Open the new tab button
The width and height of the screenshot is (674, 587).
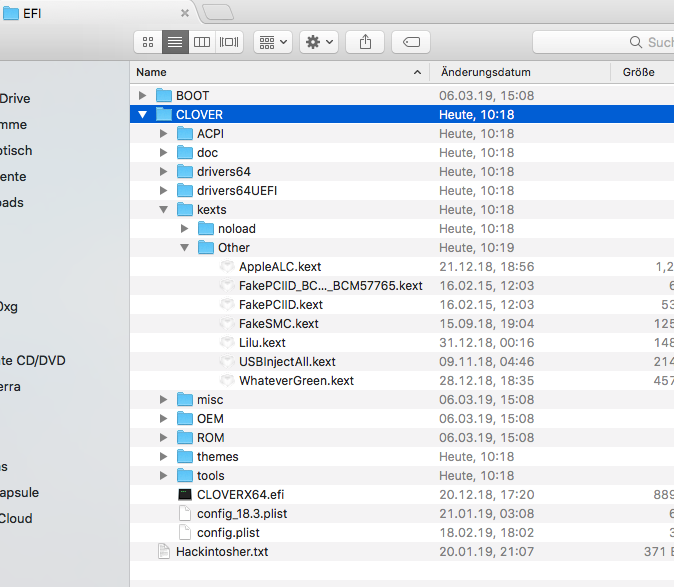tap(218, 12)
